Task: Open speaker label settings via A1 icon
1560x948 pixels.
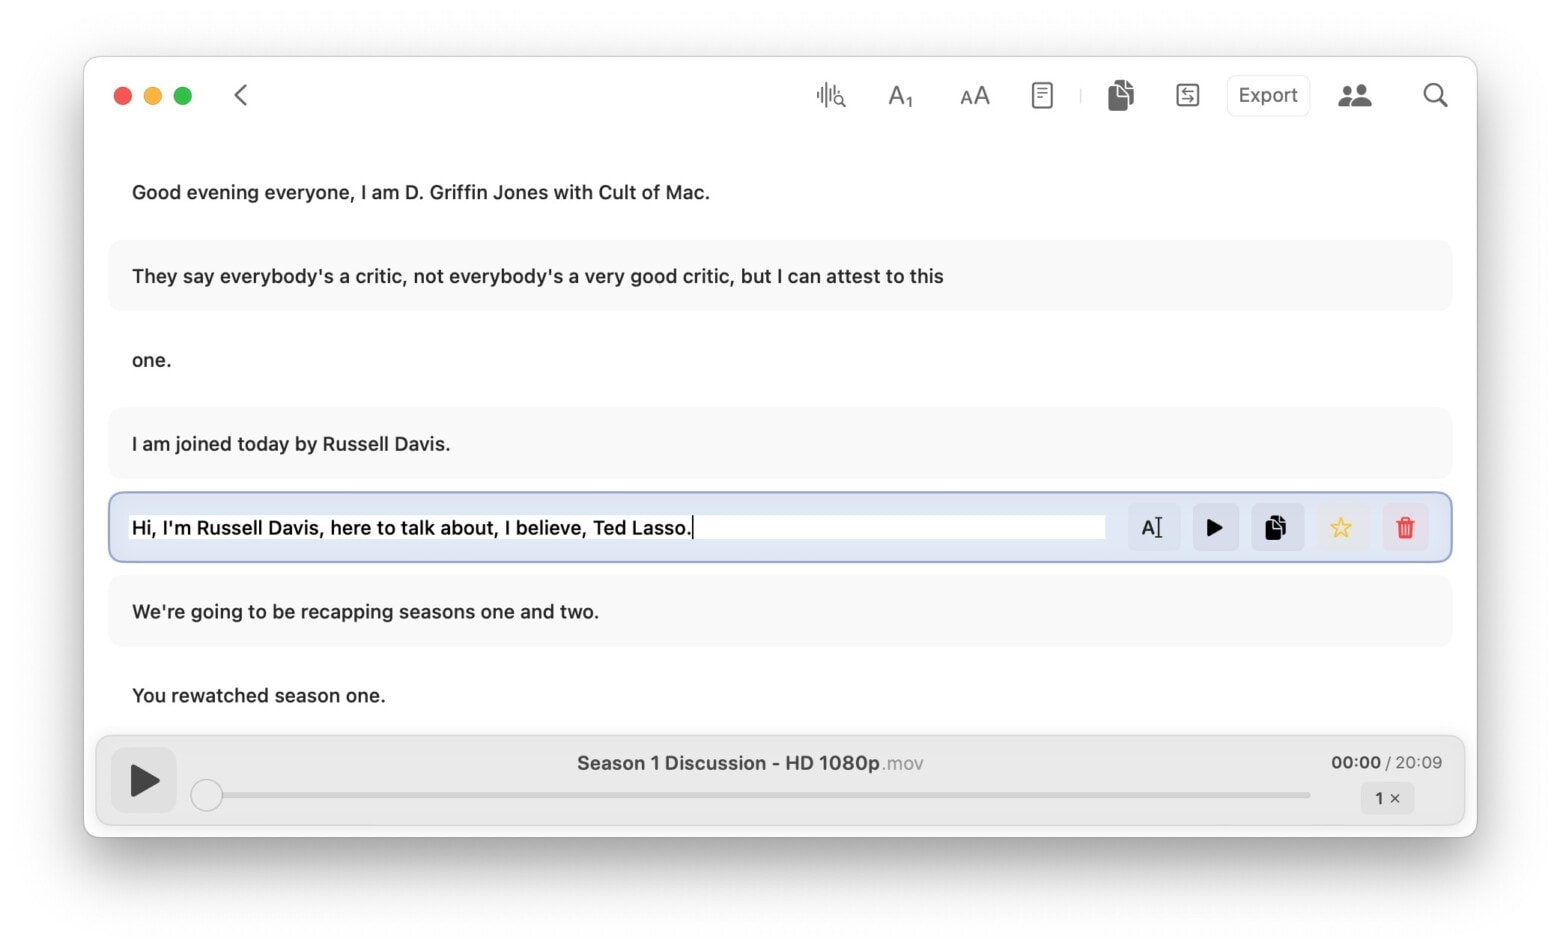Action: [901, 95]
